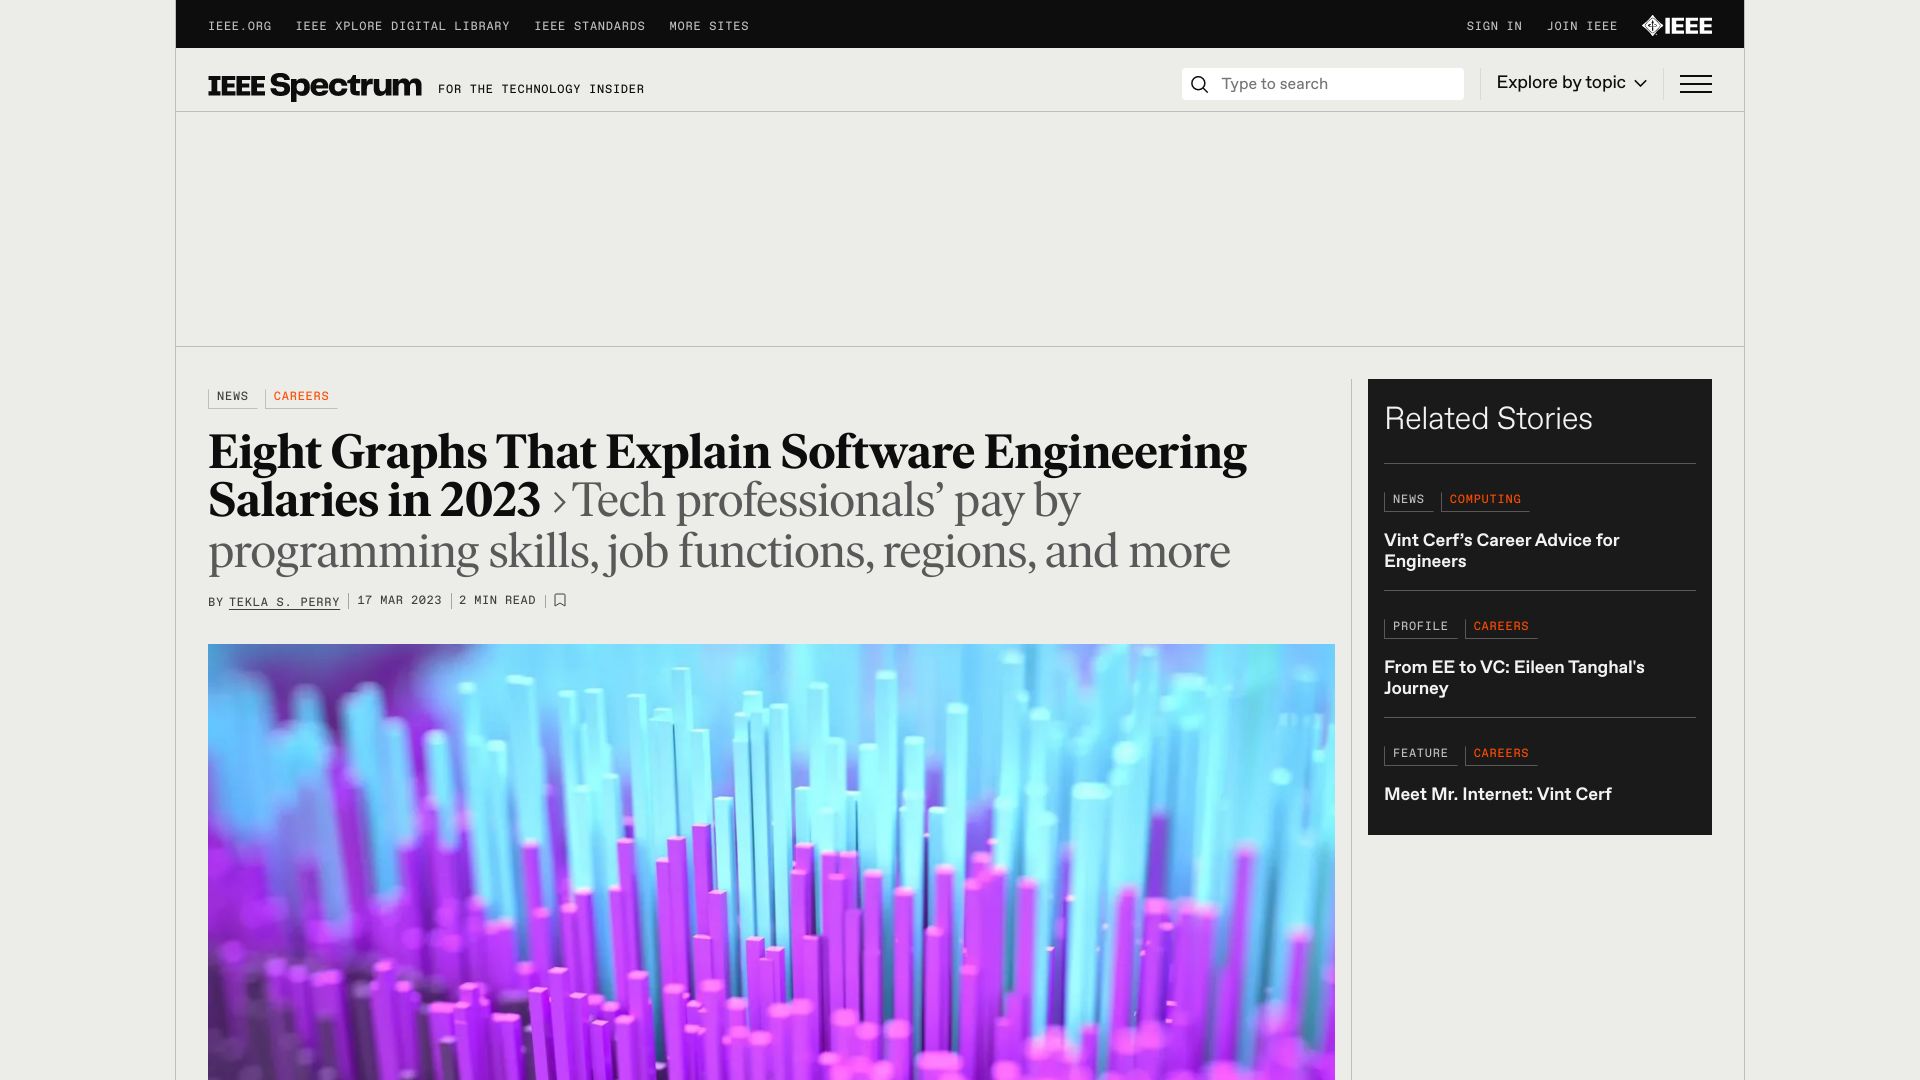Click the 2 MIN READ text
Screen dimensions: 1920x1080
(497, 601)
